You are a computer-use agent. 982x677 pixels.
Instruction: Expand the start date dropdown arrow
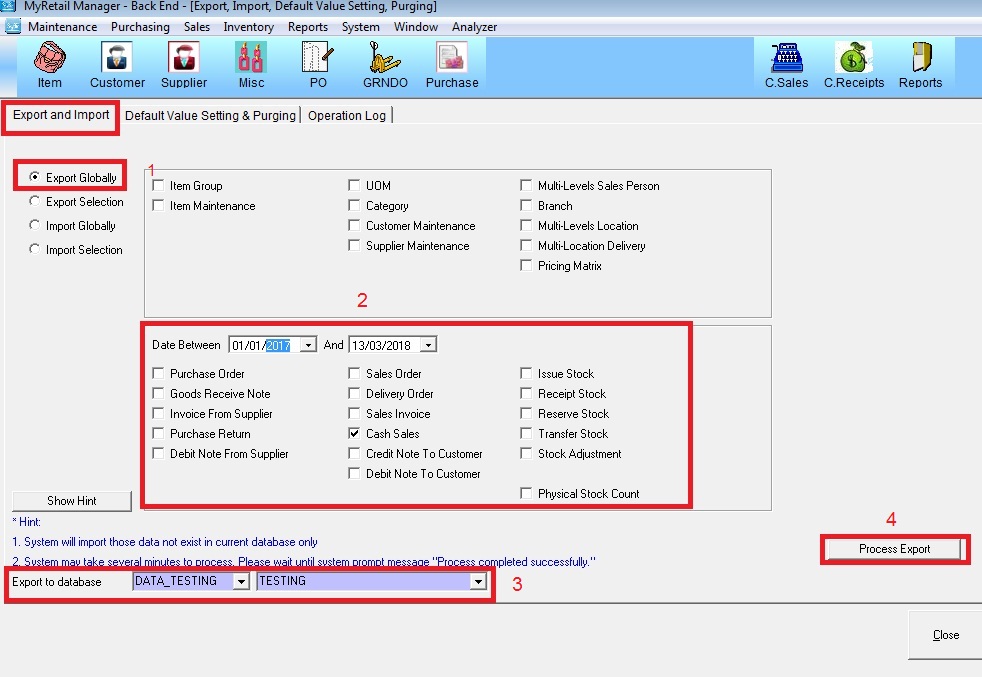click(x=308, y=345)
